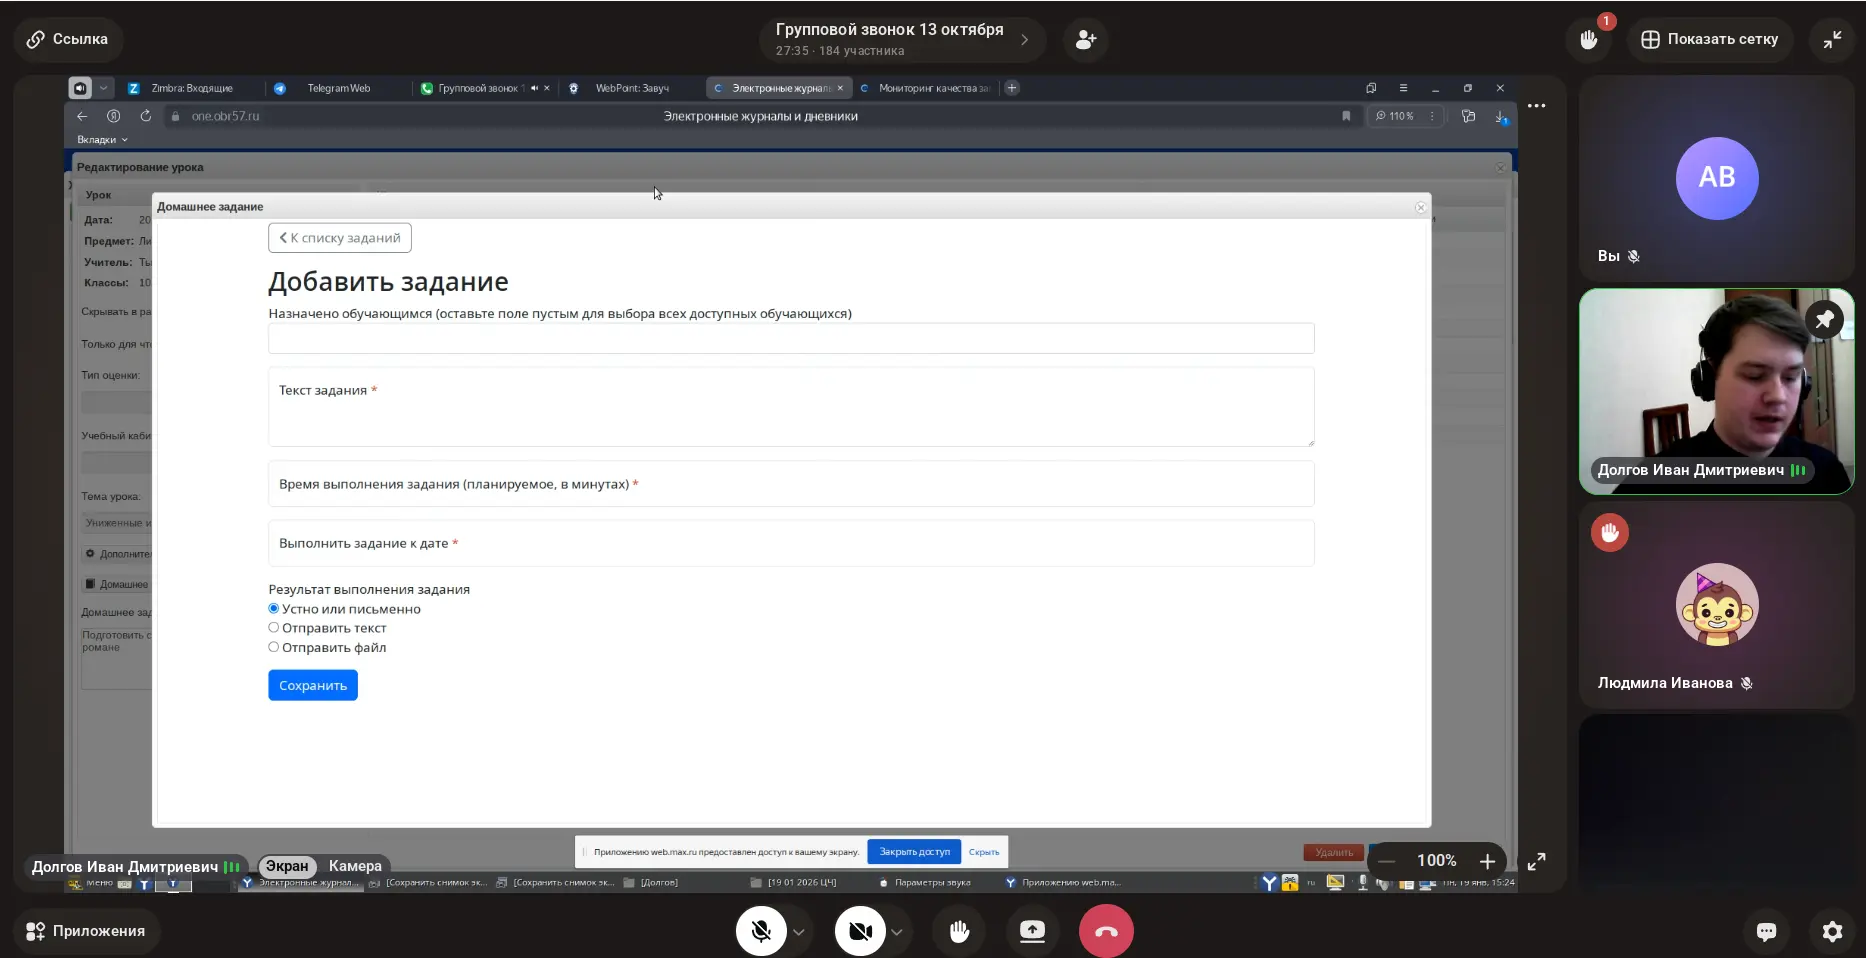Image resolution: width=1866 pixels, height=958 pixels.
Task: Expand group call details chevron
Action: 1024,40
